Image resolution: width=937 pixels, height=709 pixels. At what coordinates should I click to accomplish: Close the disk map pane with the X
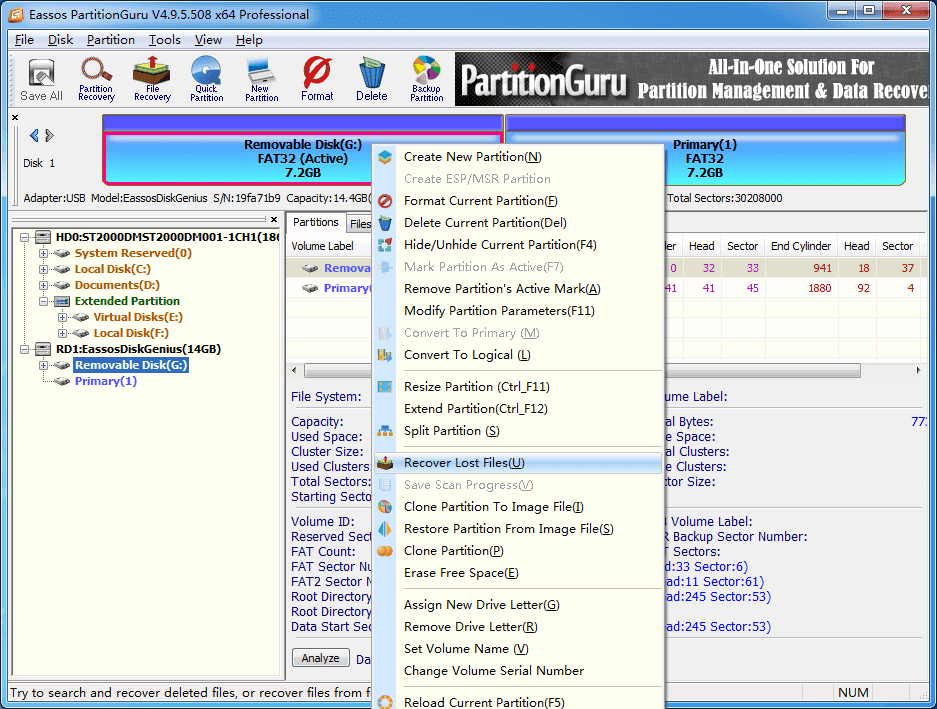click(x=15, y=117)
